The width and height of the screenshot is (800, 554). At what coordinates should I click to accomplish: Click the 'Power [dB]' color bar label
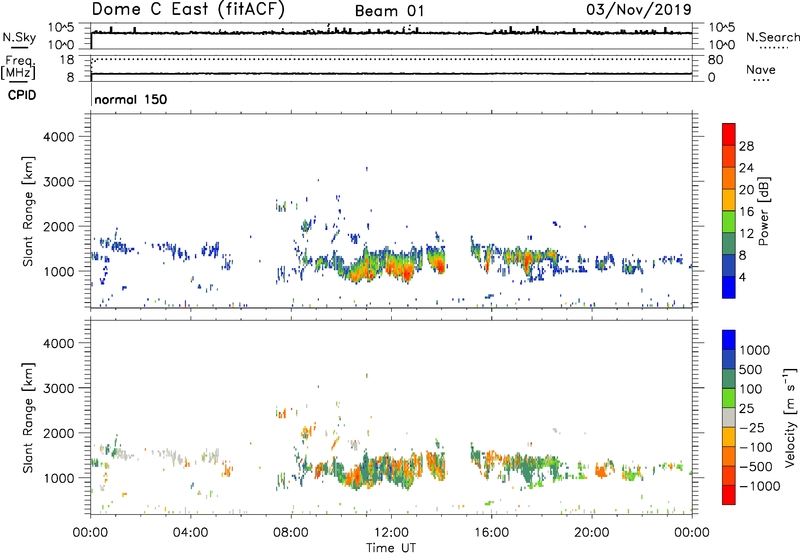point(763,211)
